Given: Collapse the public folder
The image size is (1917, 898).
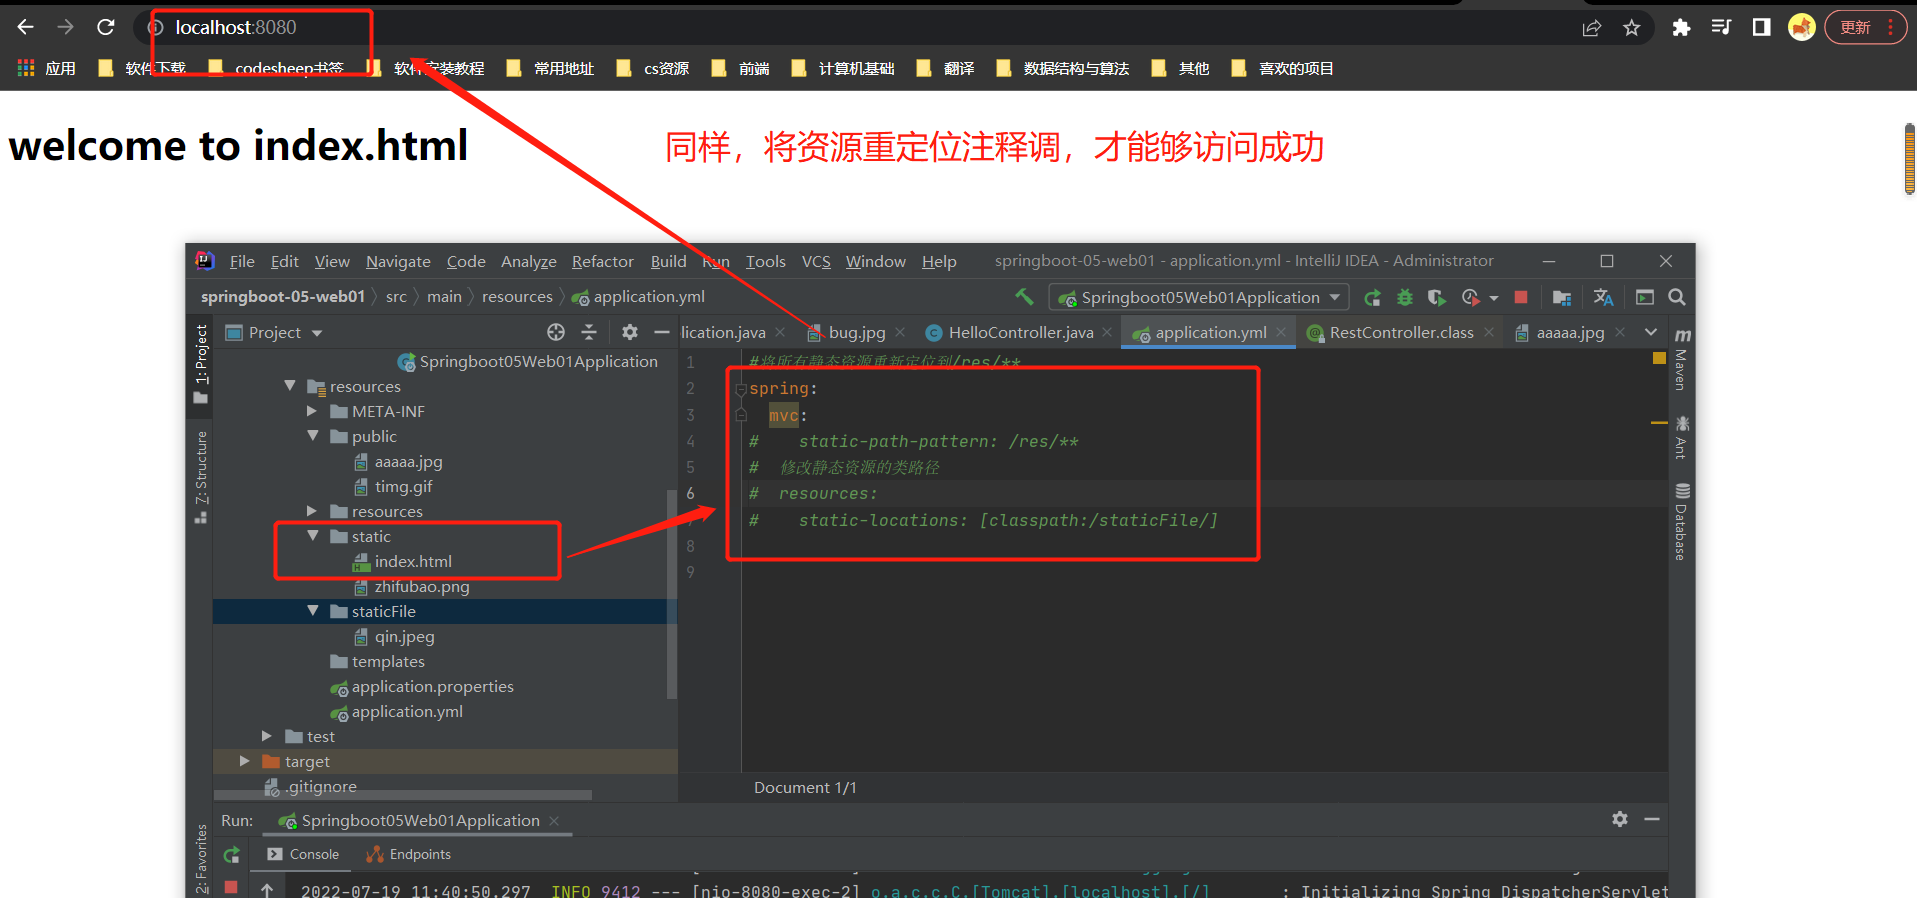Looking at the screenshot, I should coord(313,435).
